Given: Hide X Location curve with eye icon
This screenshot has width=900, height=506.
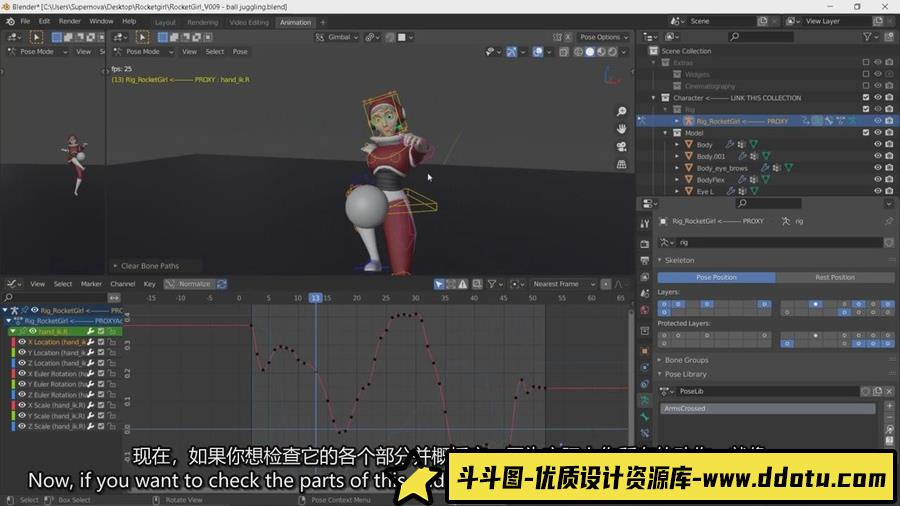Looking at the screenshot, I should tap(22, 342).
